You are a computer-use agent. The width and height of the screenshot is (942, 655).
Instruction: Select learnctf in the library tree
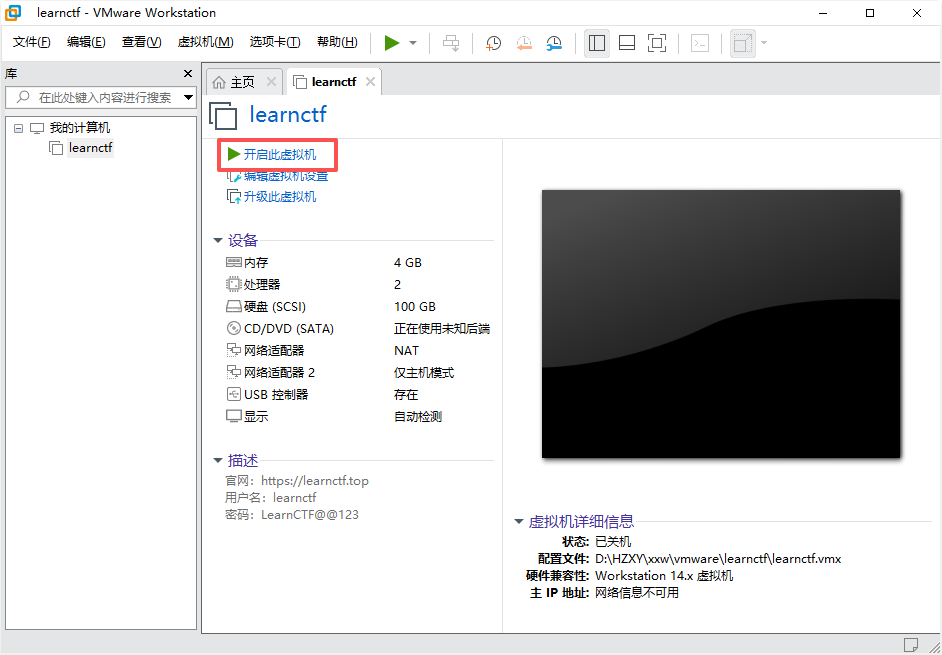pyautogui.click(x=90, y=148)
